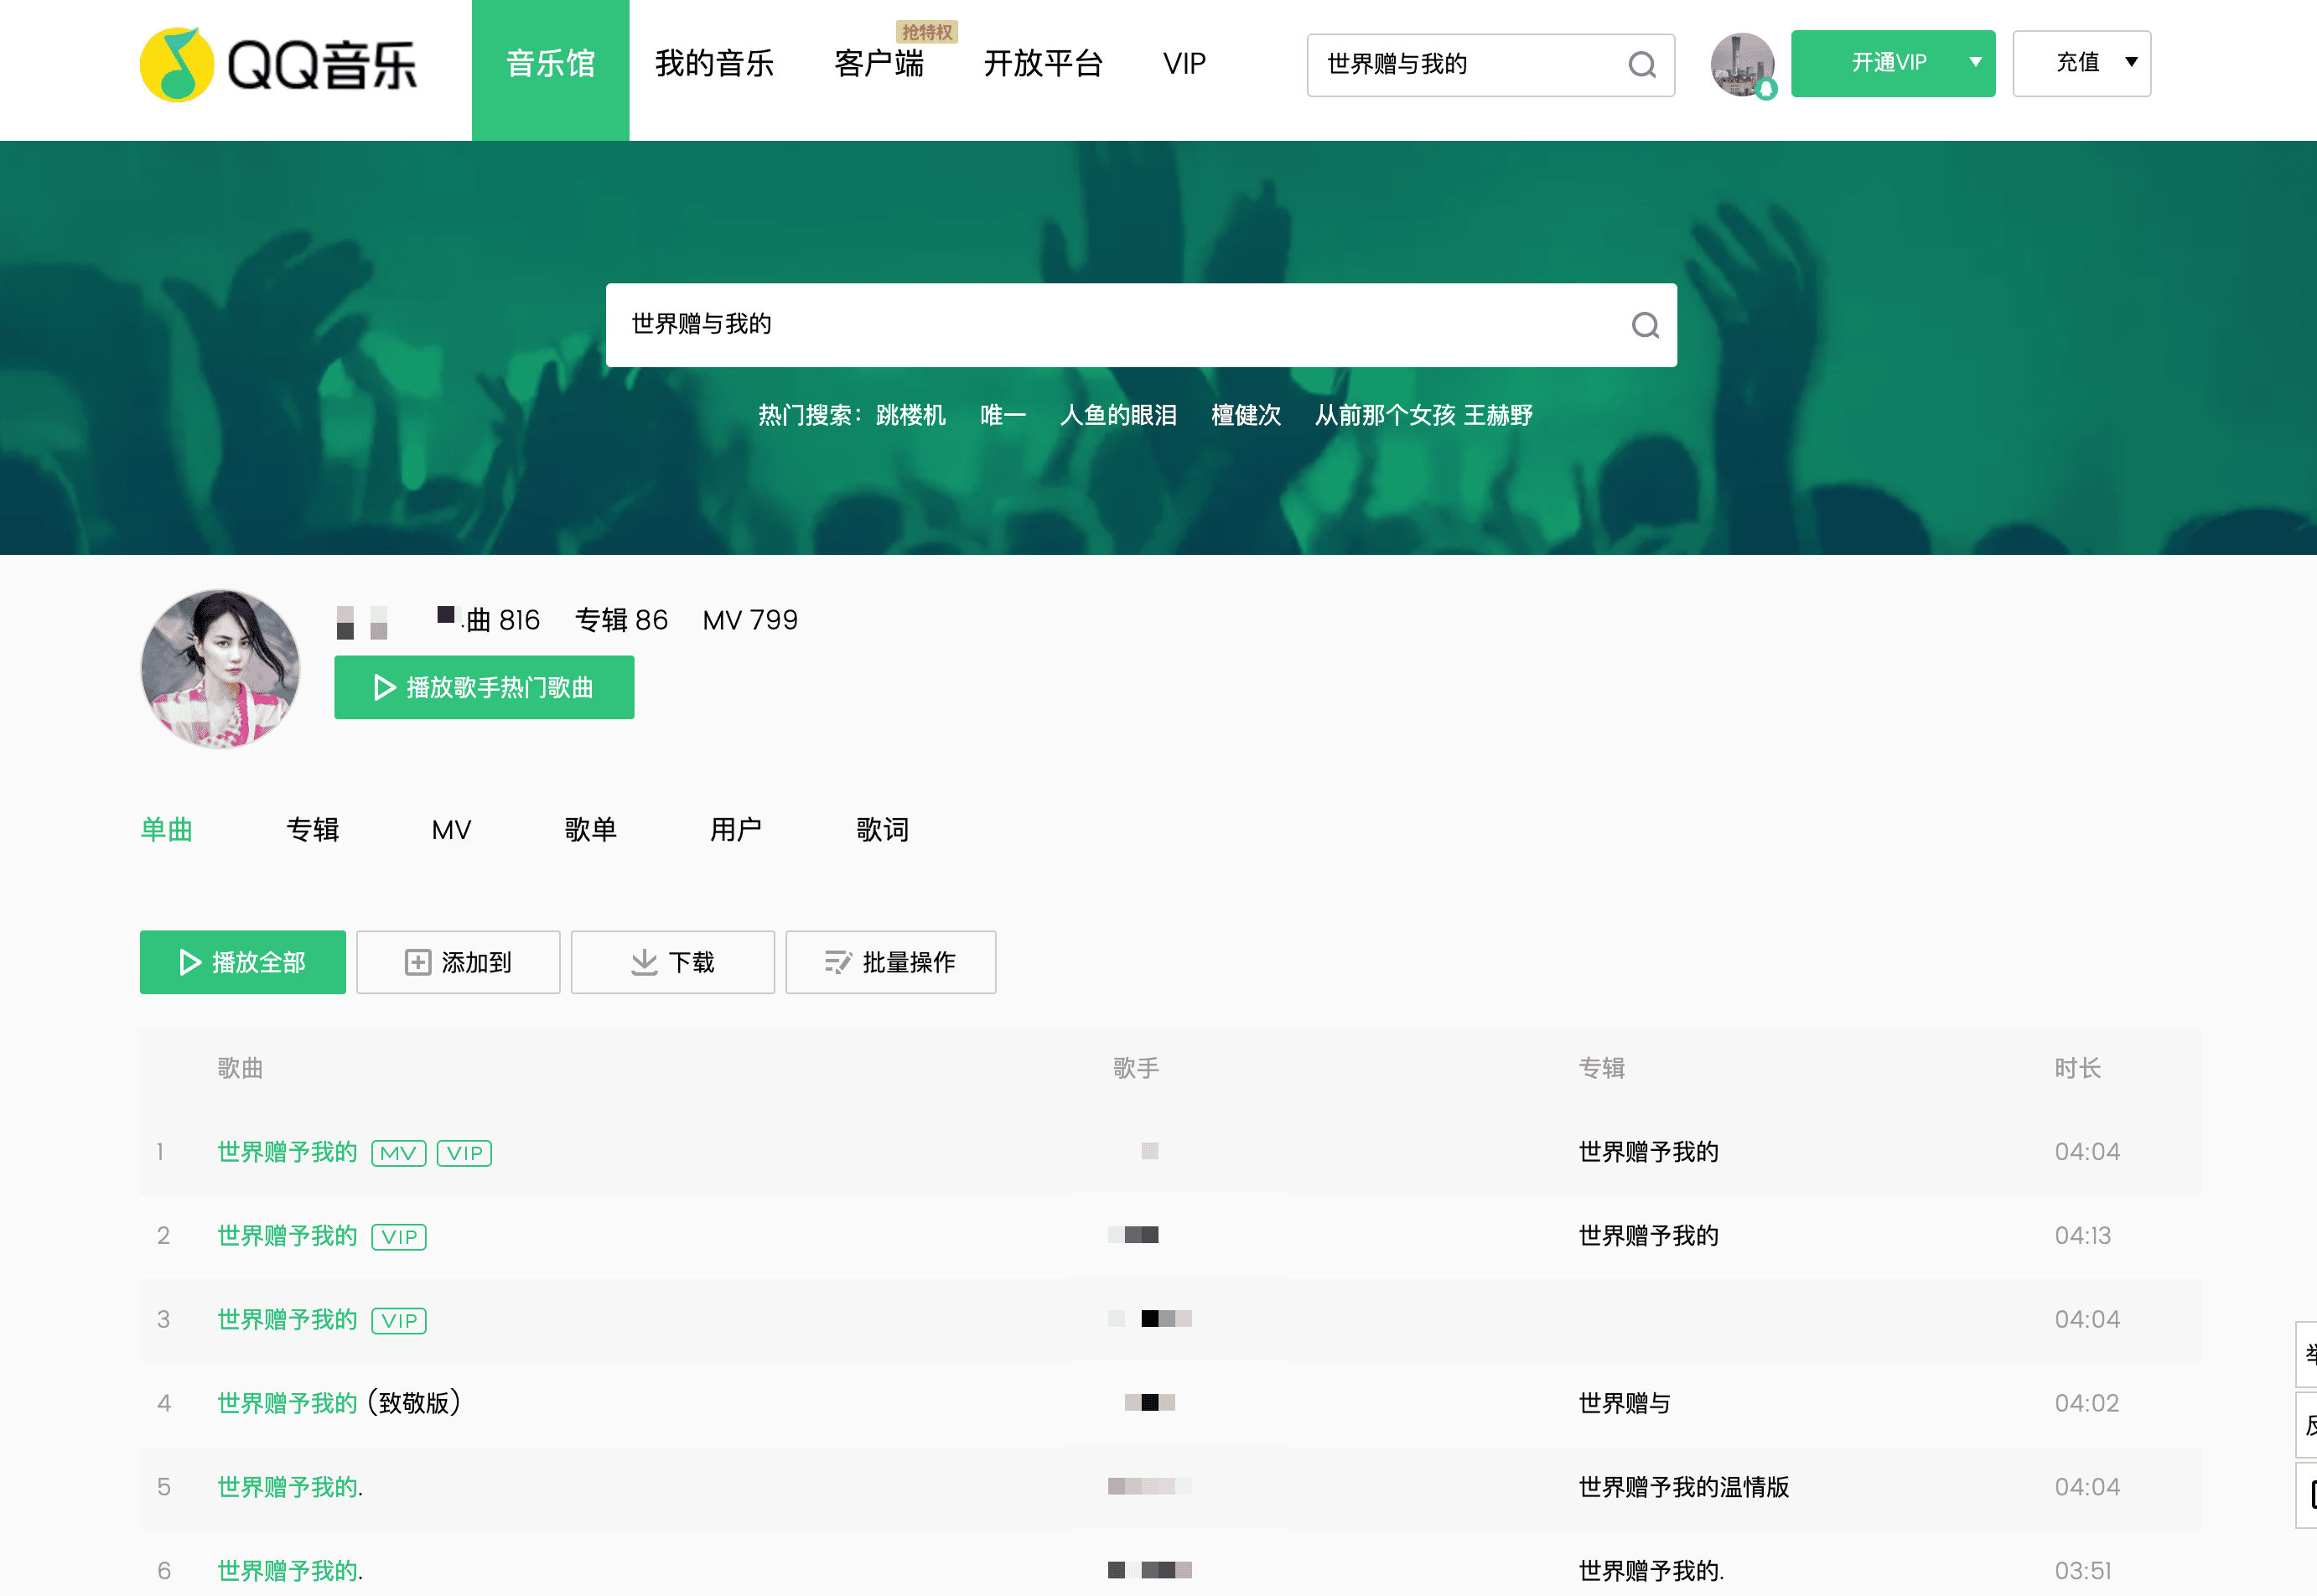
Task: Toggle 批量操作 batch mode
Action: point(890,962)
